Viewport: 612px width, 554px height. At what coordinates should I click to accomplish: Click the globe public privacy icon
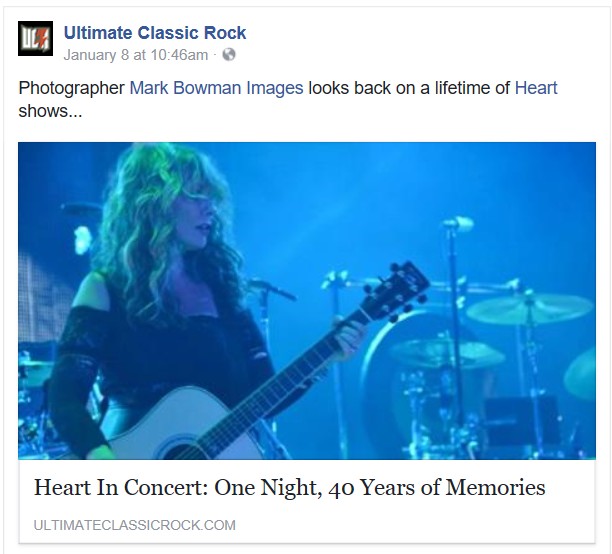click(x=229, y=55)
